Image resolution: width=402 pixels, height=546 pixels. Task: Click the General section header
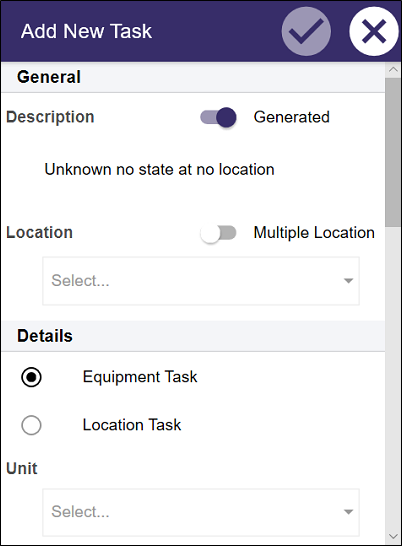[x=193, y=77]
